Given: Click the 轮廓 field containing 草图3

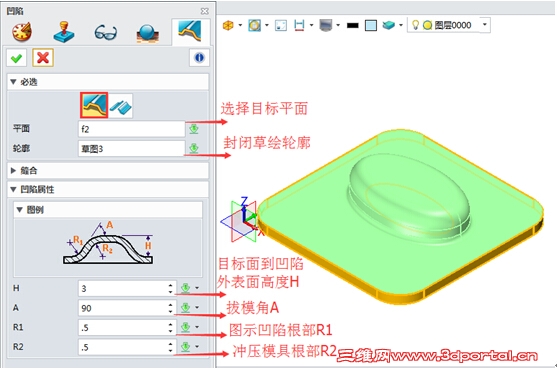Looking at the screenshot, I should tap(131, 148).
